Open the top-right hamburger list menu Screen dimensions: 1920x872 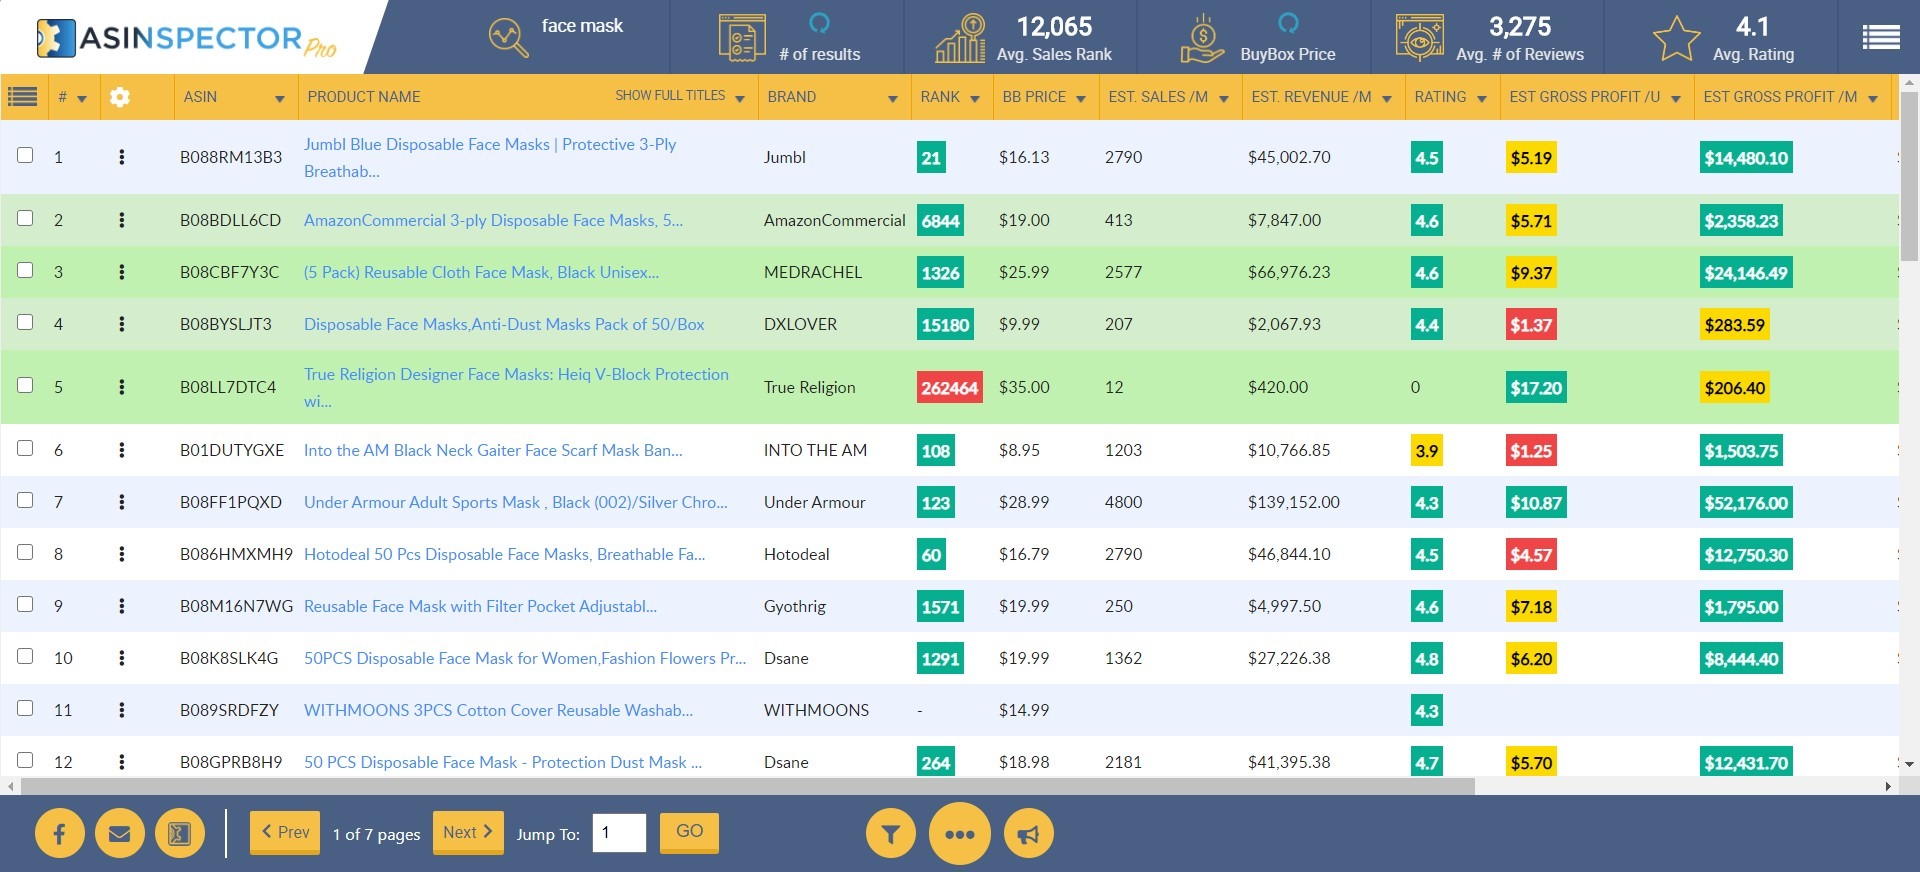(1881, 38)
